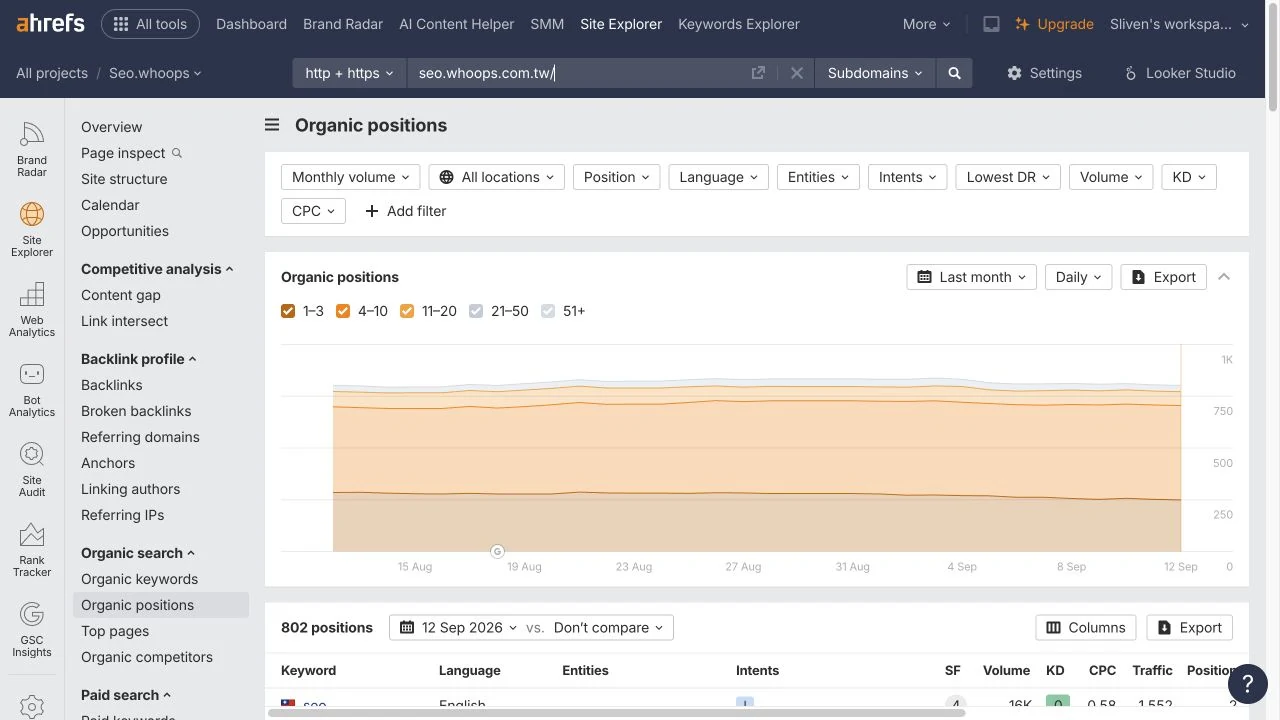Screen dimensions: 1280x720
Task: Open Settings with gear icon
Action: pyautogui.click(x=1044, y=73)
